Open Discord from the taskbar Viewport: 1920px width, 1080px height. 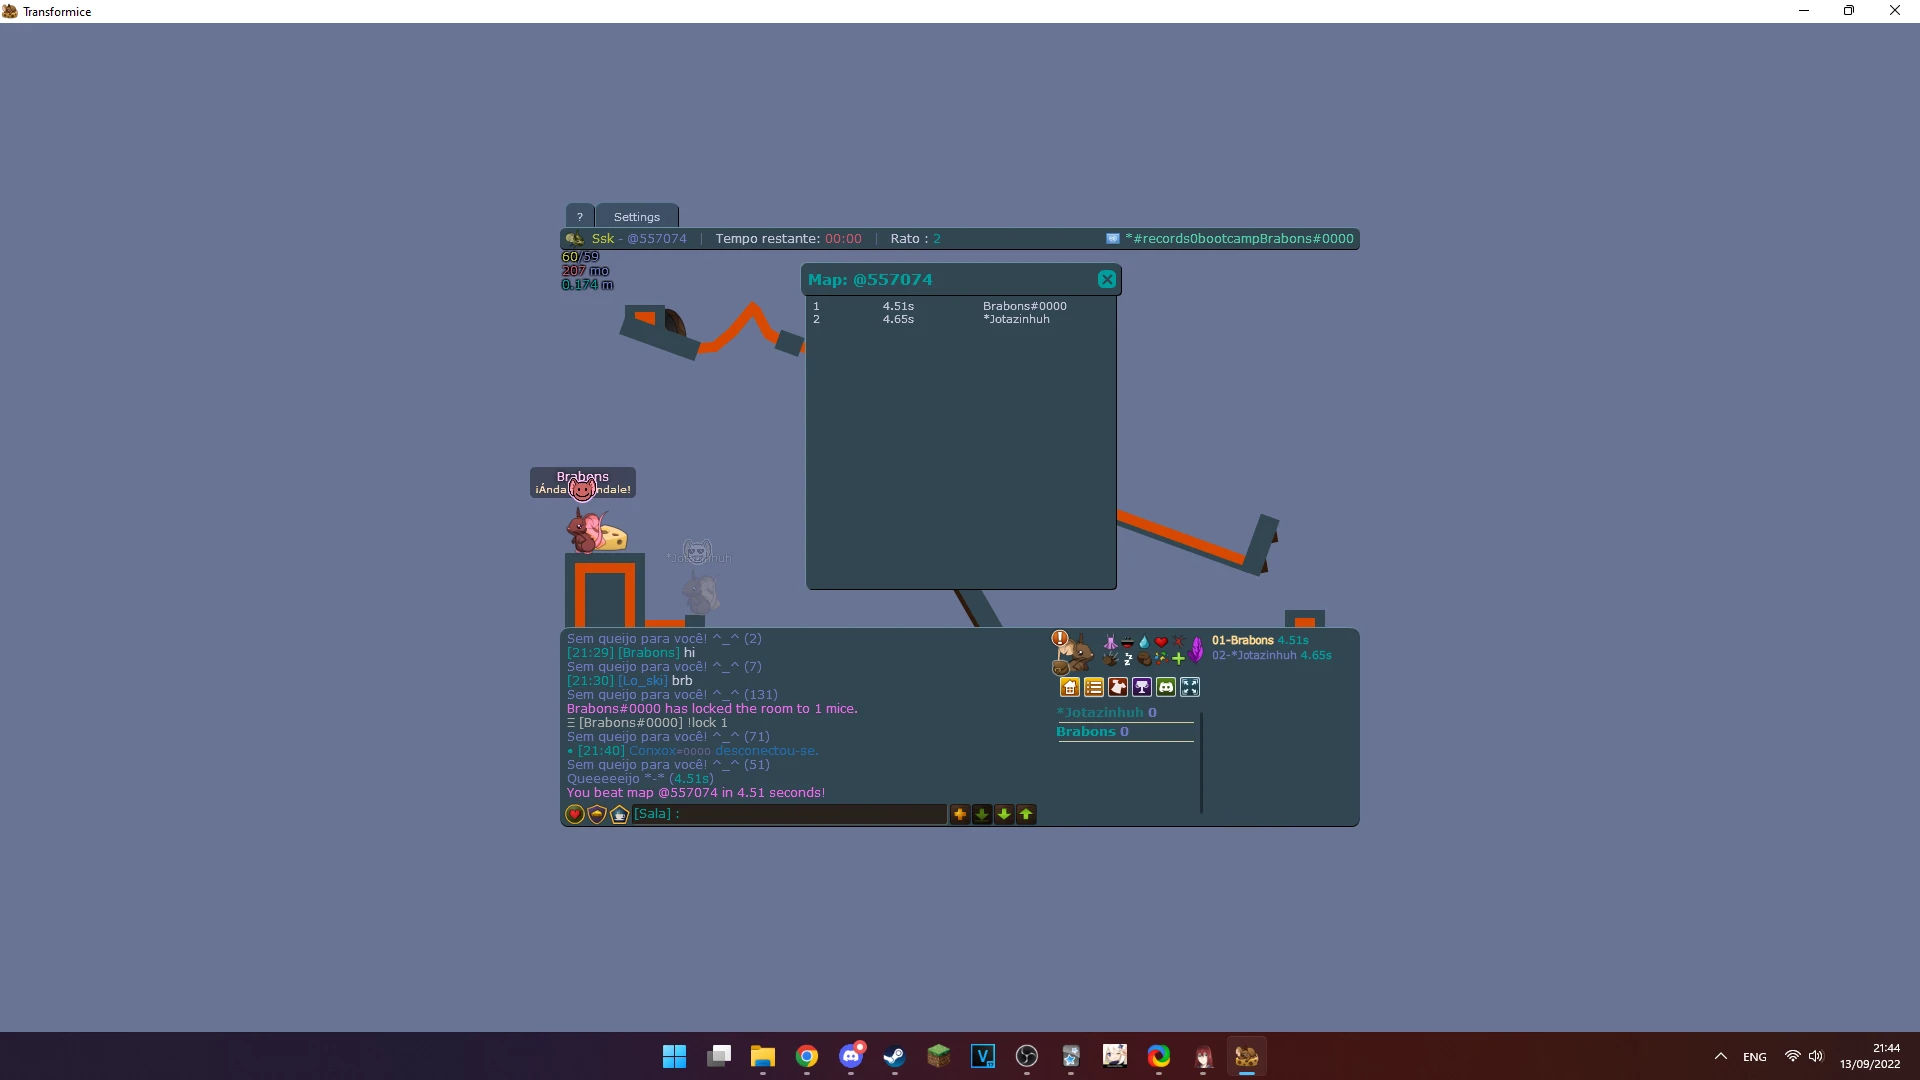[851, 1057]
